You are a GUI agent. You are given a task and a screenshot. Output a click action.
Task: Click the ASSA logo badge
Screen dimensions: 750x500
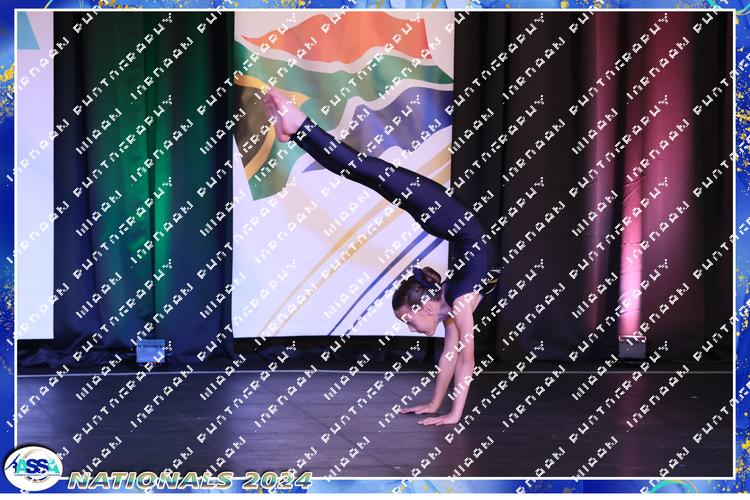(x=33, y=468)
